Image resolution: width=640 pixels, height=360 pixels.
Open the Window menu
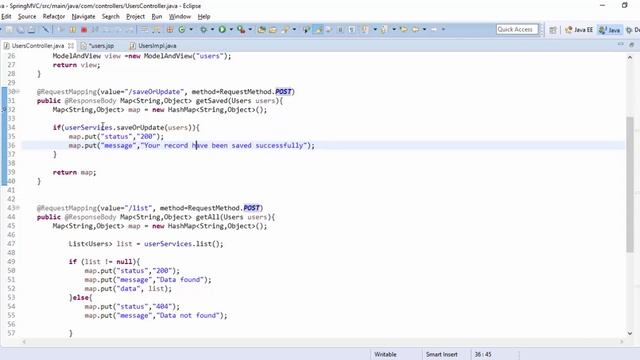tap(180, 17)
